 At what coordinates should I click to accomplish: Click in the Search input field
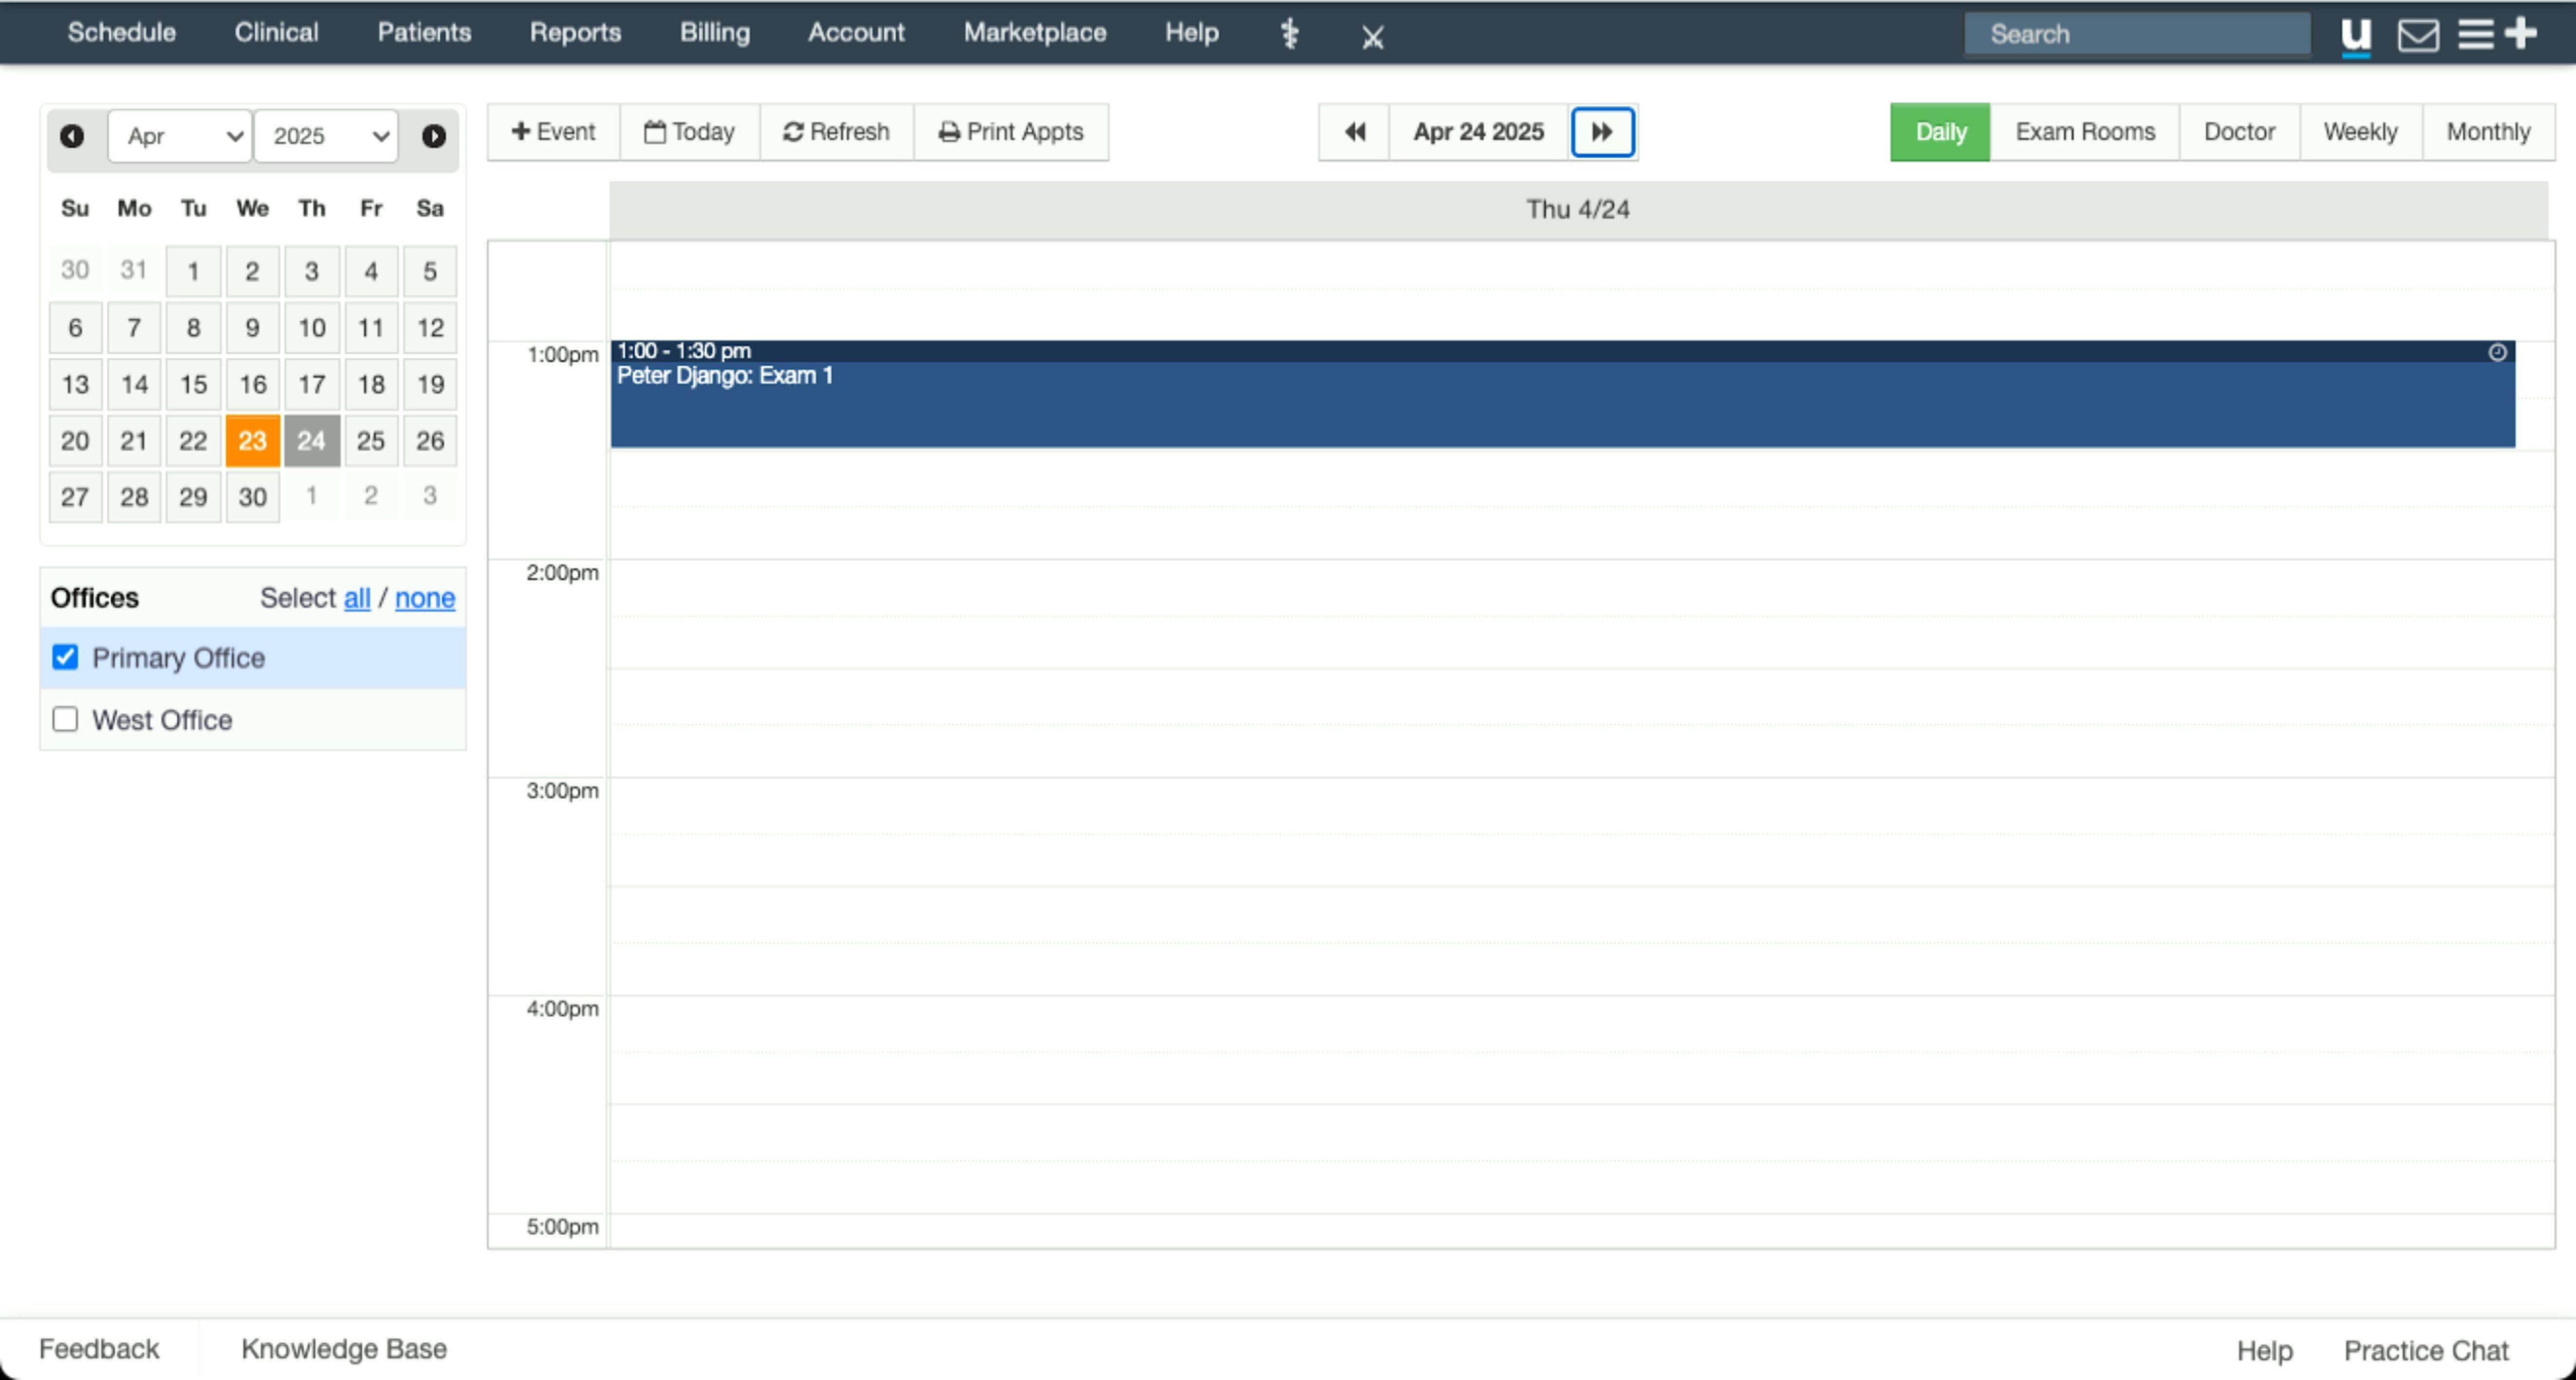click(x=2137, y=34)
